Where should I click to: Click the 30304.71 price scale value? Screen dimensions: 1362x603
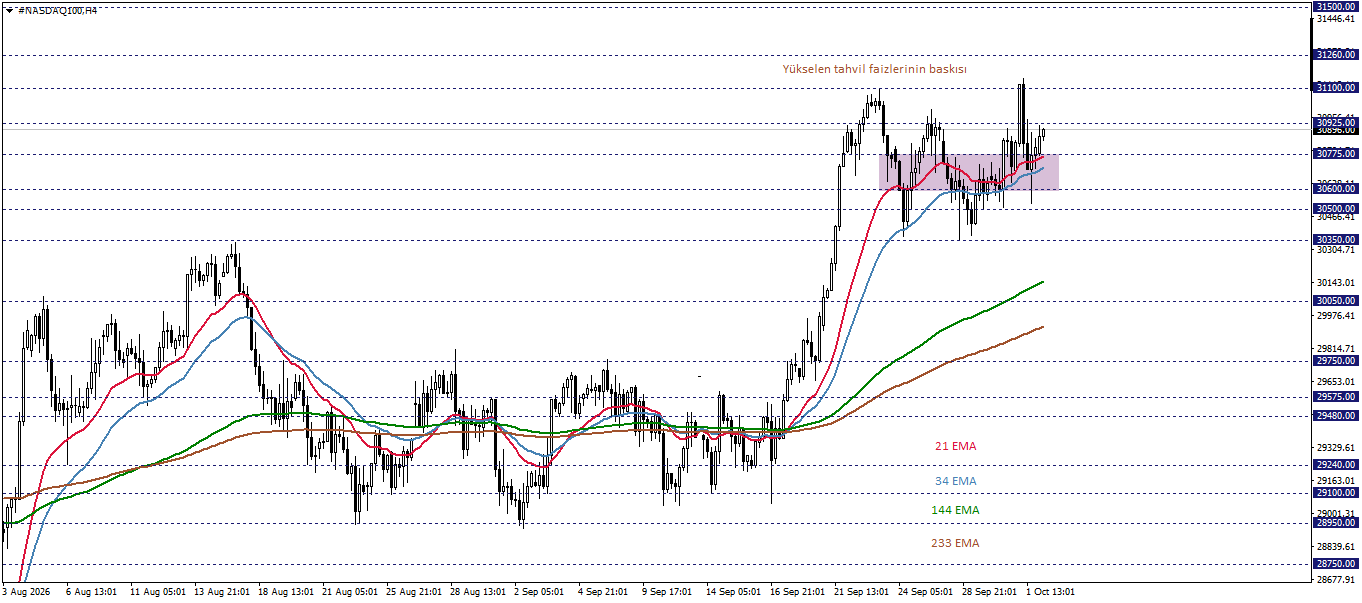(1336, 250)
